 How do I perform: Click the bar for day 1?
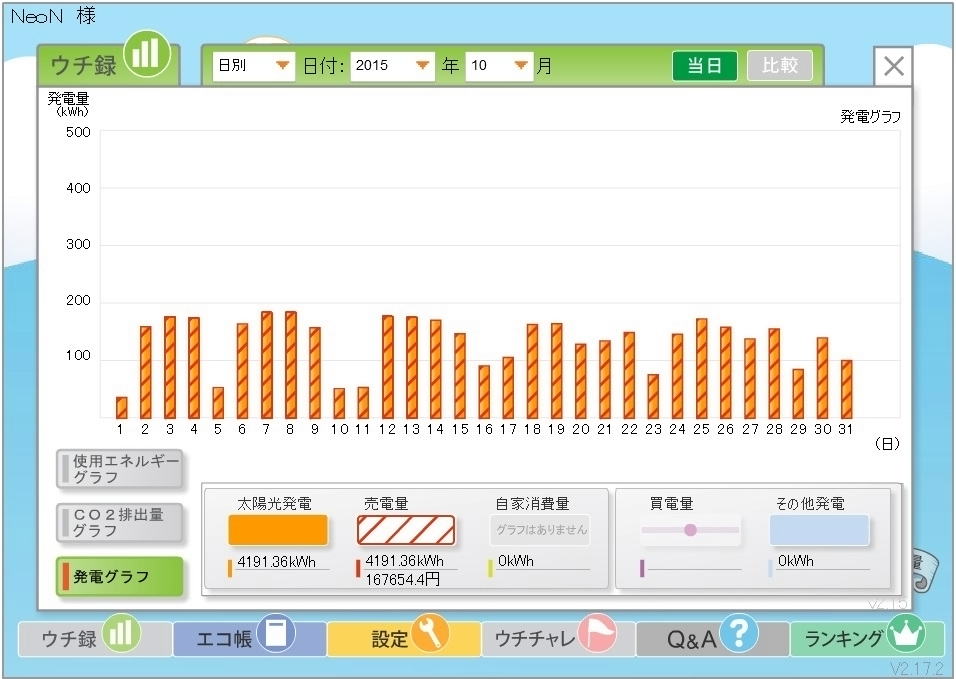121,408
